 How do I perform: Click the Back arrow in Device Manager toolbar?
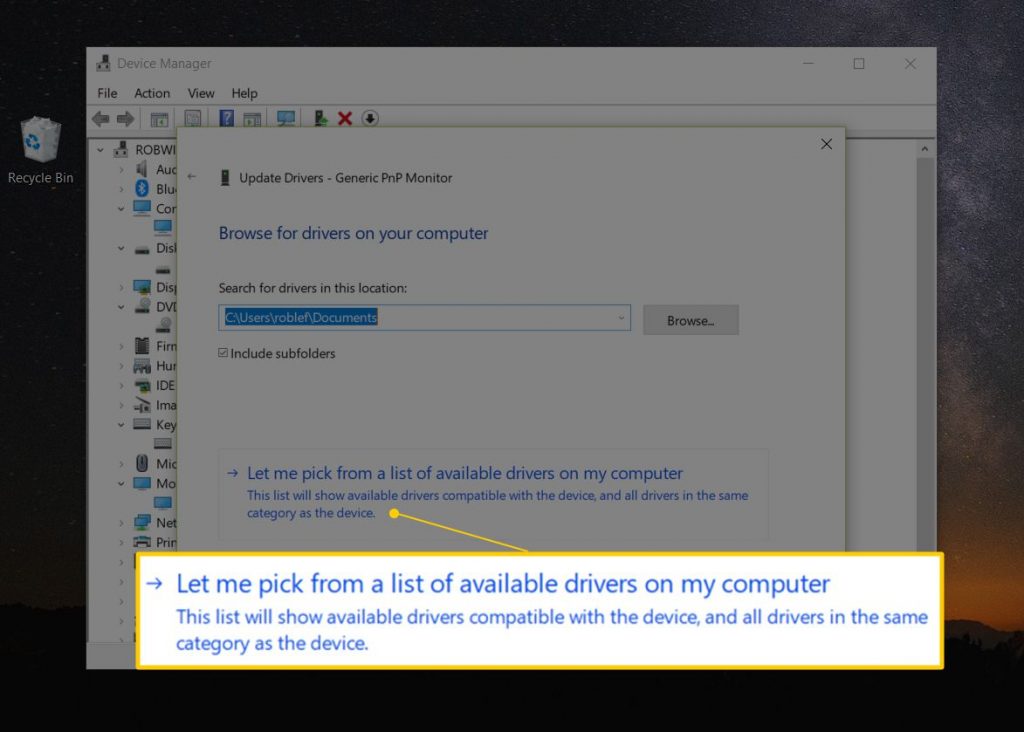pyautogui.click(x=101, y=118)
